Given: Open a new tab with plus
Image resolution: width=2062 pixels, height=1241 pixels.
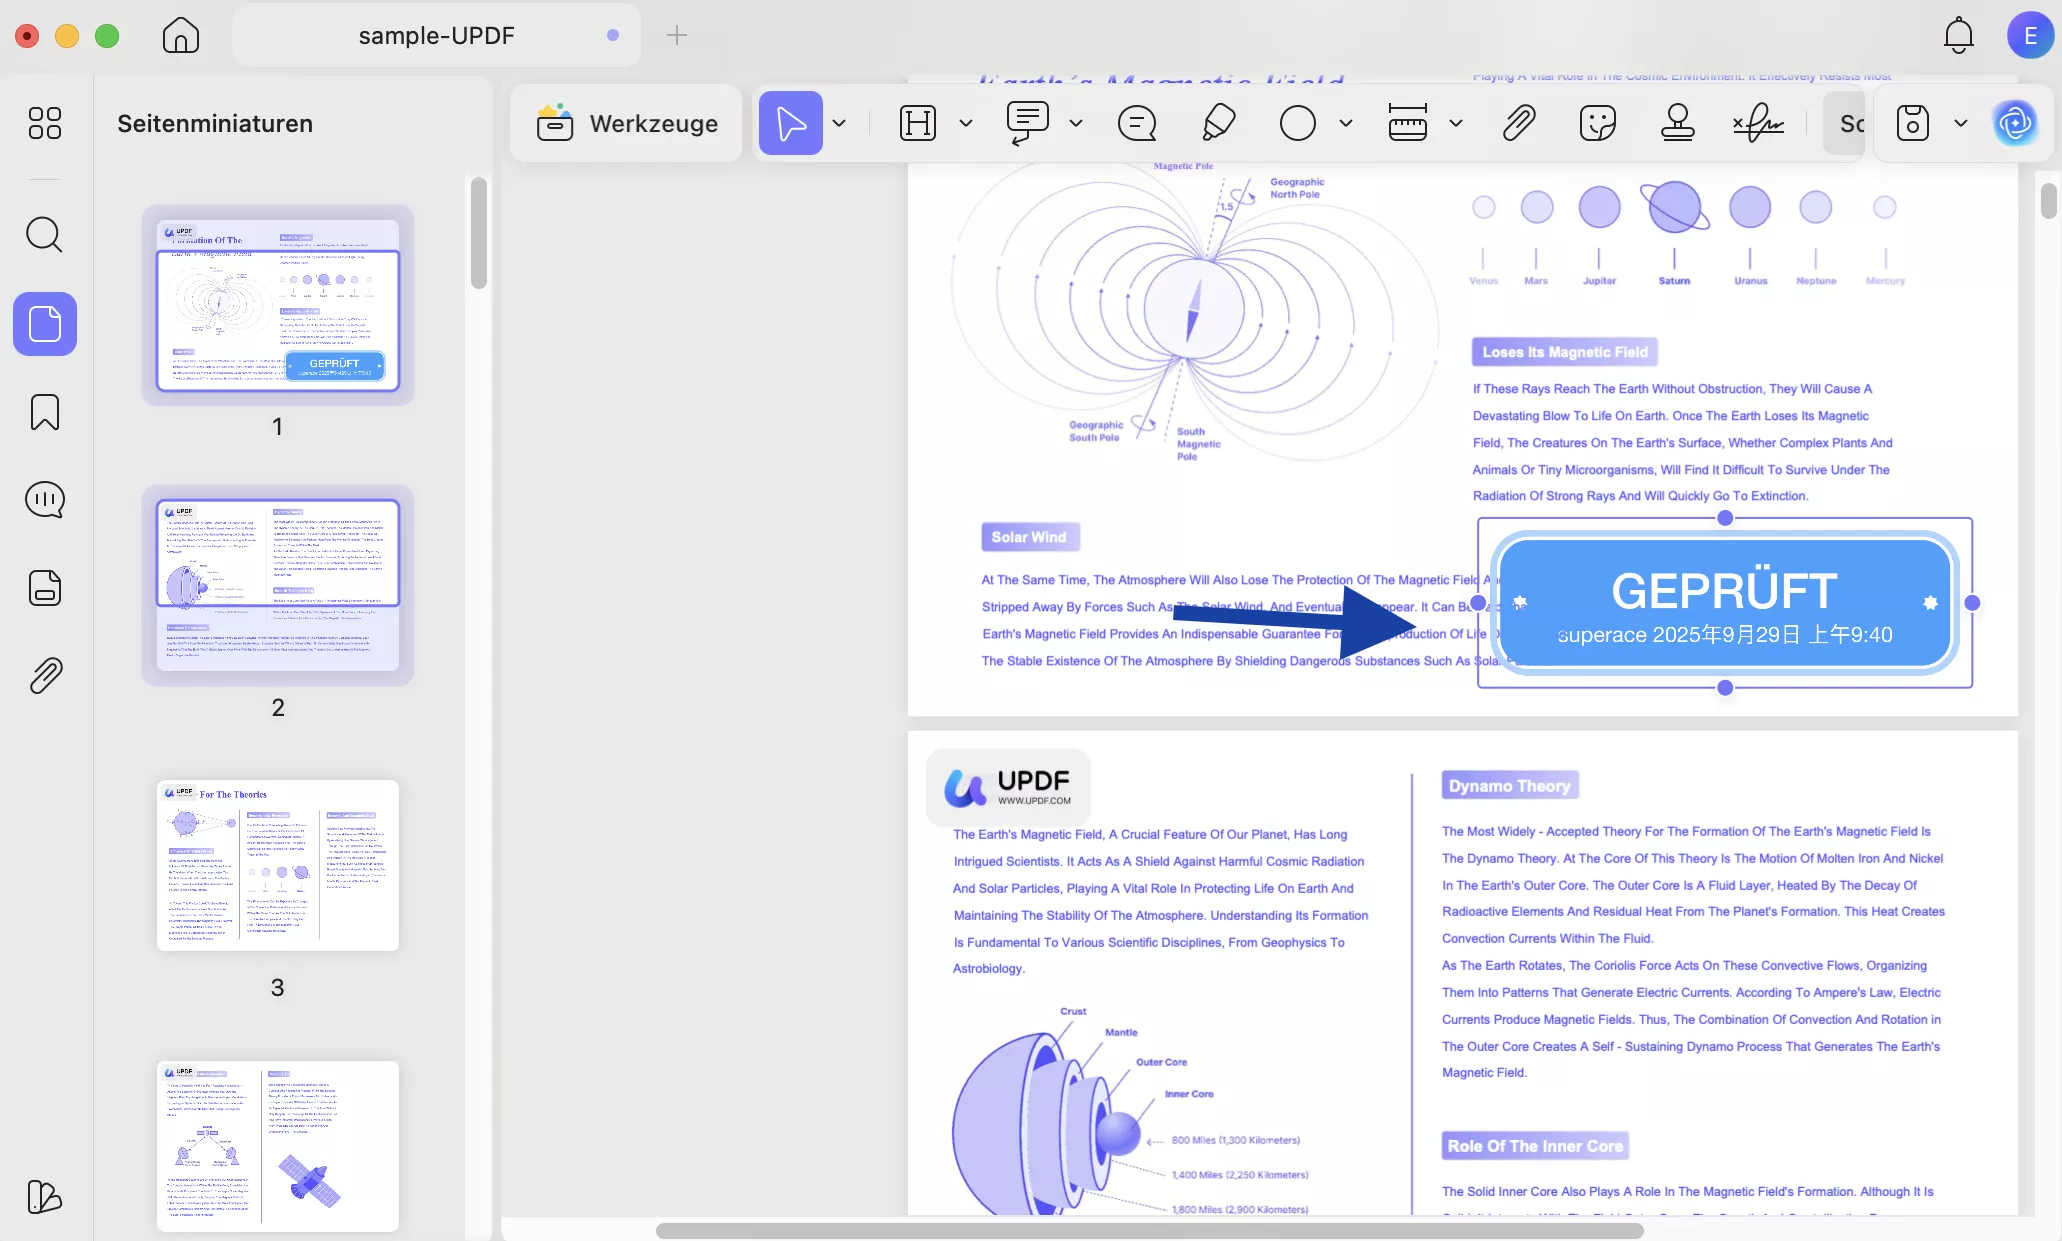Looking at the screenshot, I should click(677, 35).
